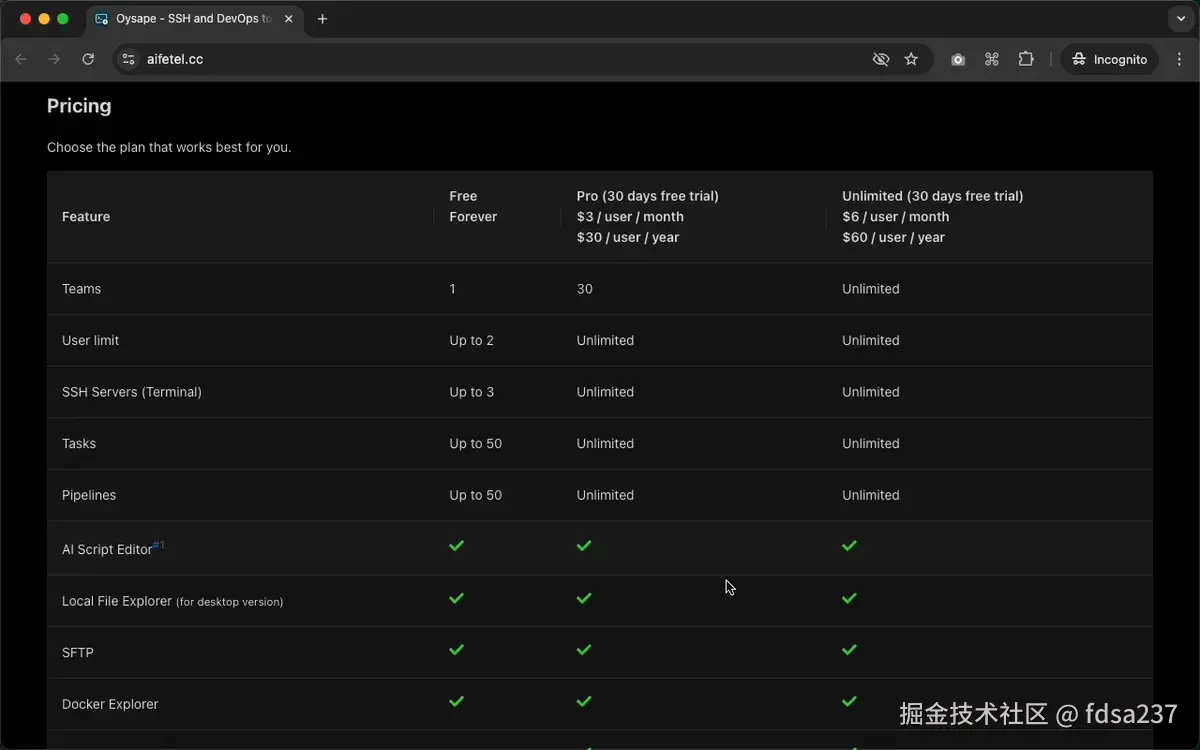Open the Chrome three-dot menu
The image size is (1200, 750).
1180,60
